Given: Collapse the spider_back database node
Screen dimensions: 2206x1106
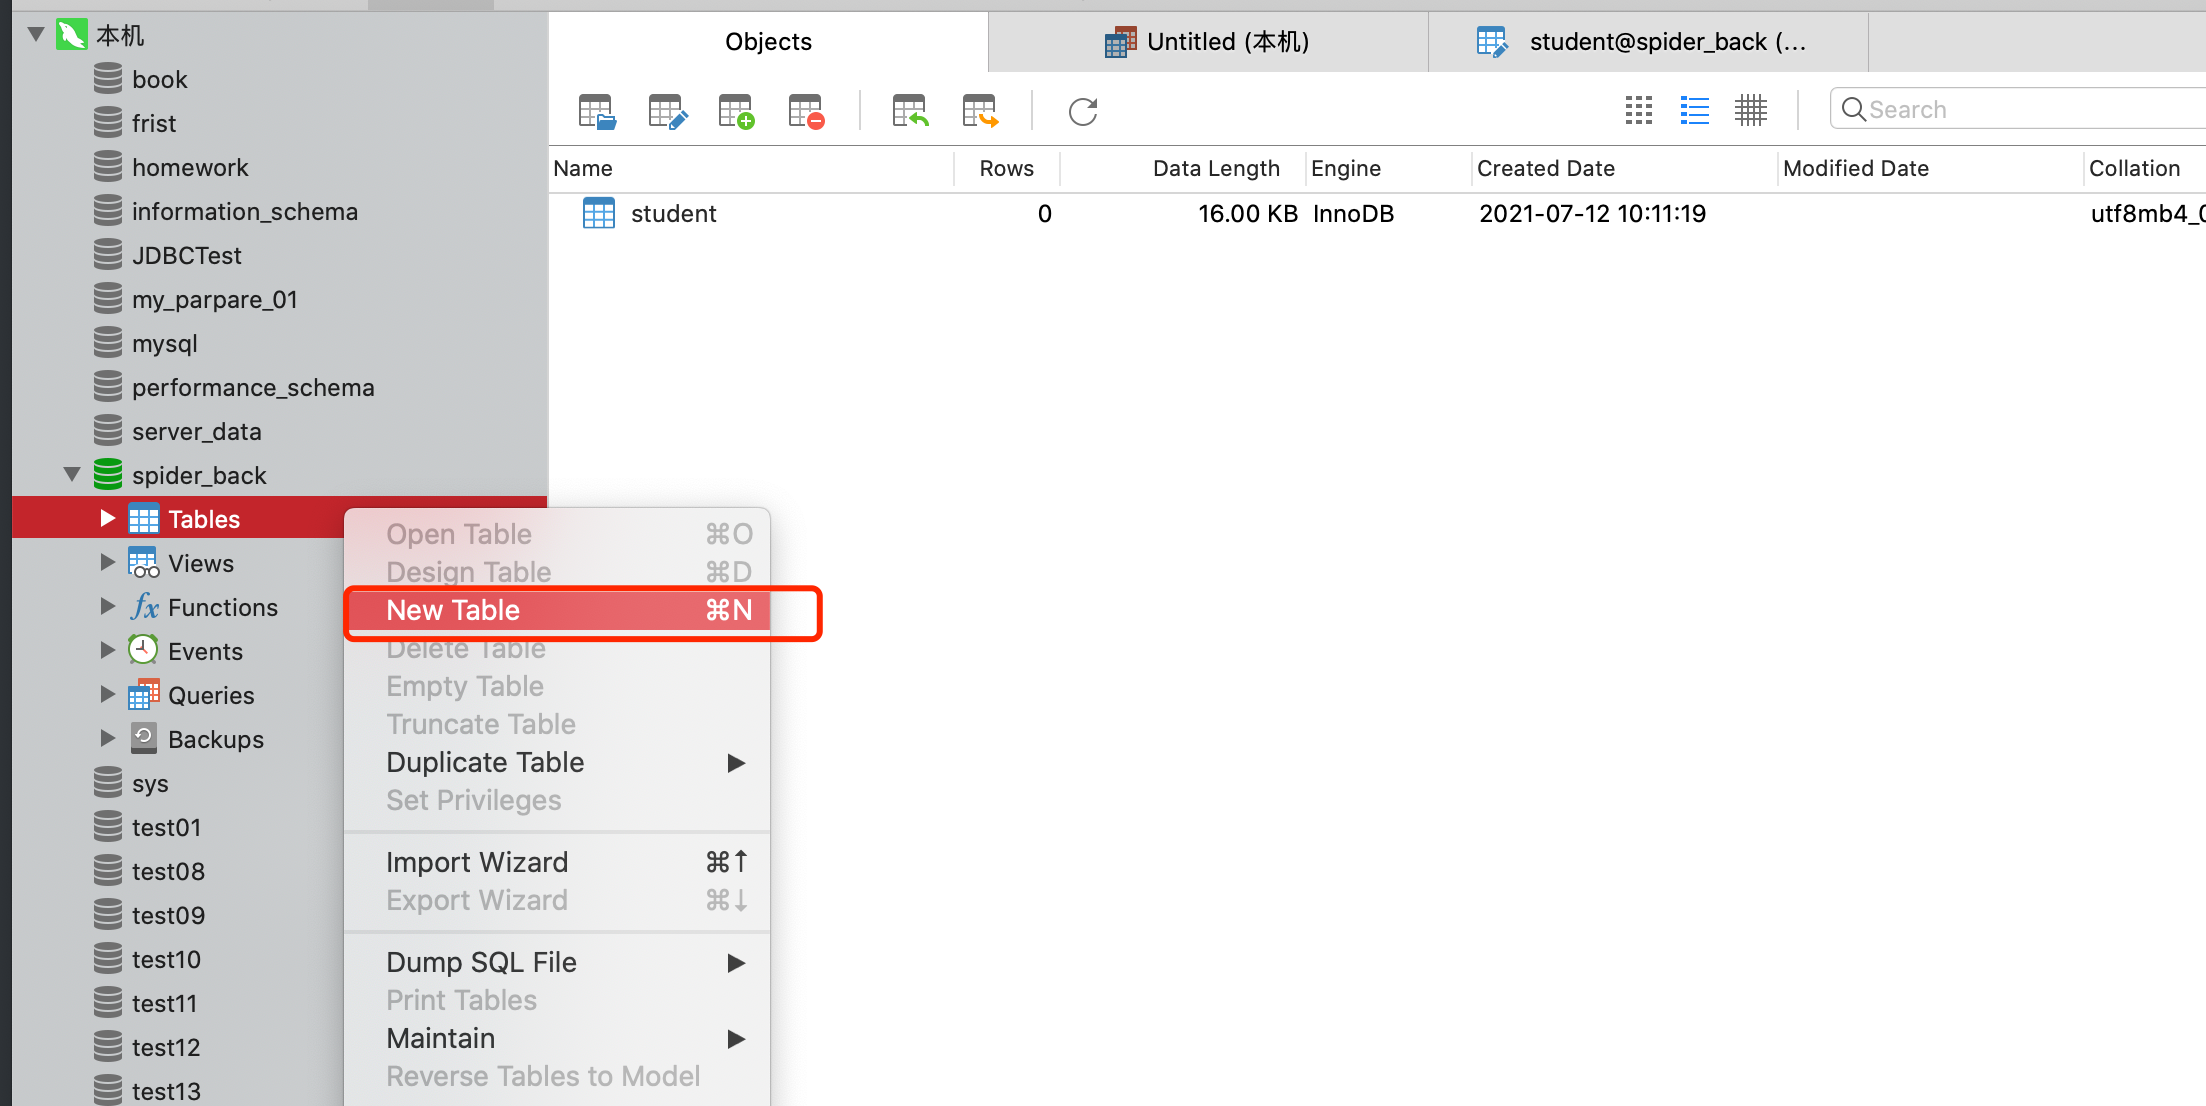Looking at the screenshot, I should tap(72, 474).
